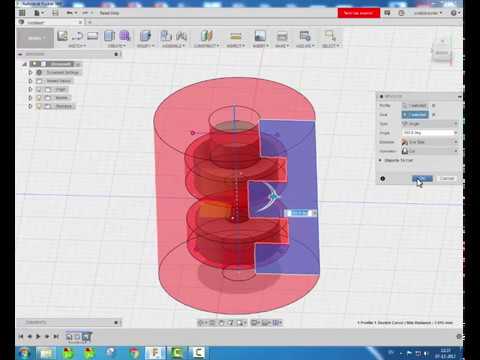
Task: Clear the Axis selection with its X
Action: (434, 115)
